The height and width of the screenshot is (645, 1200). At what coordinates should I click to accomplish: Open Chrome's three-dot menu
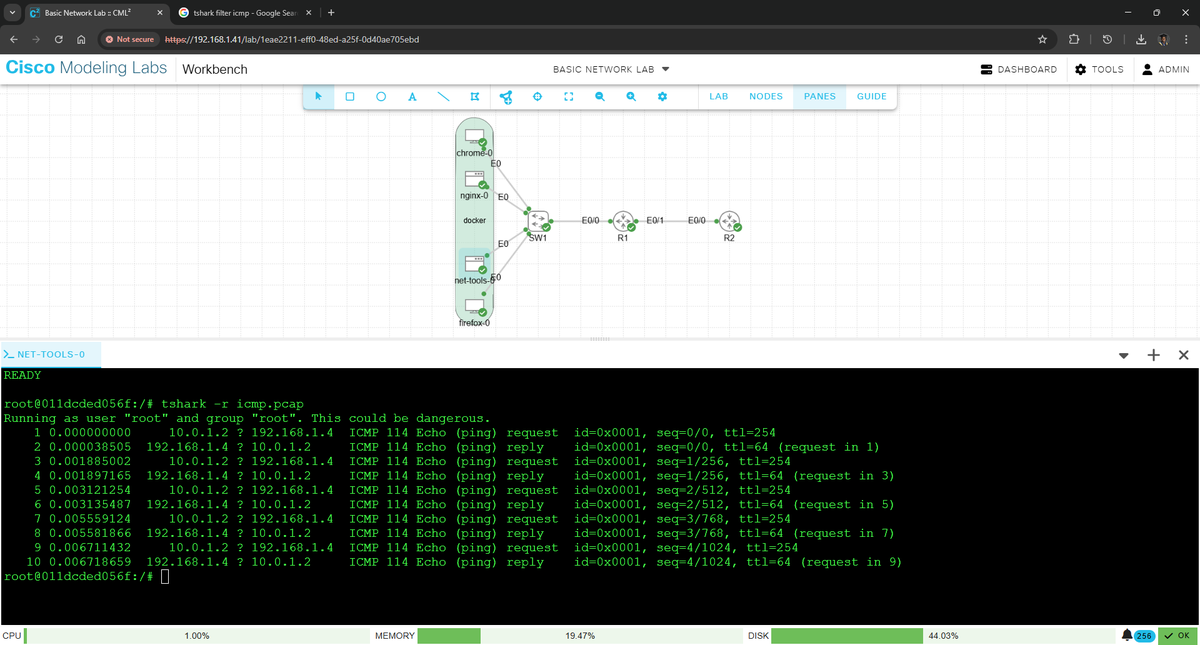pyautogui.click(x=1185, y=39)
